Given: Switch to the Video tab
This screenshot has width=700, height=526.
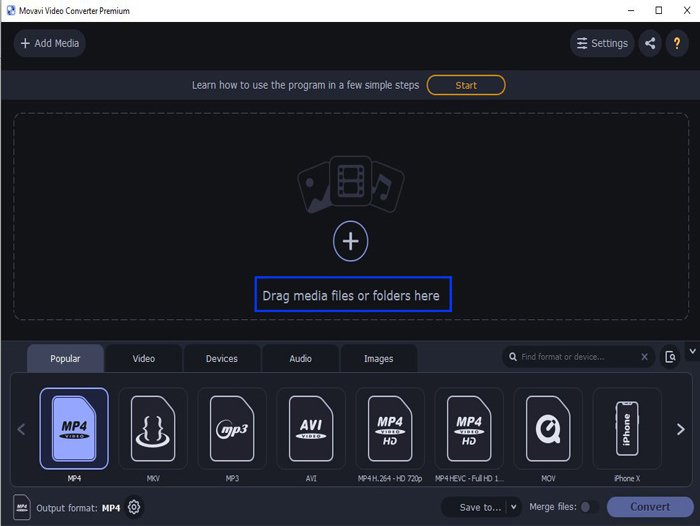Looking at the screenshot, I should (144, 359).
